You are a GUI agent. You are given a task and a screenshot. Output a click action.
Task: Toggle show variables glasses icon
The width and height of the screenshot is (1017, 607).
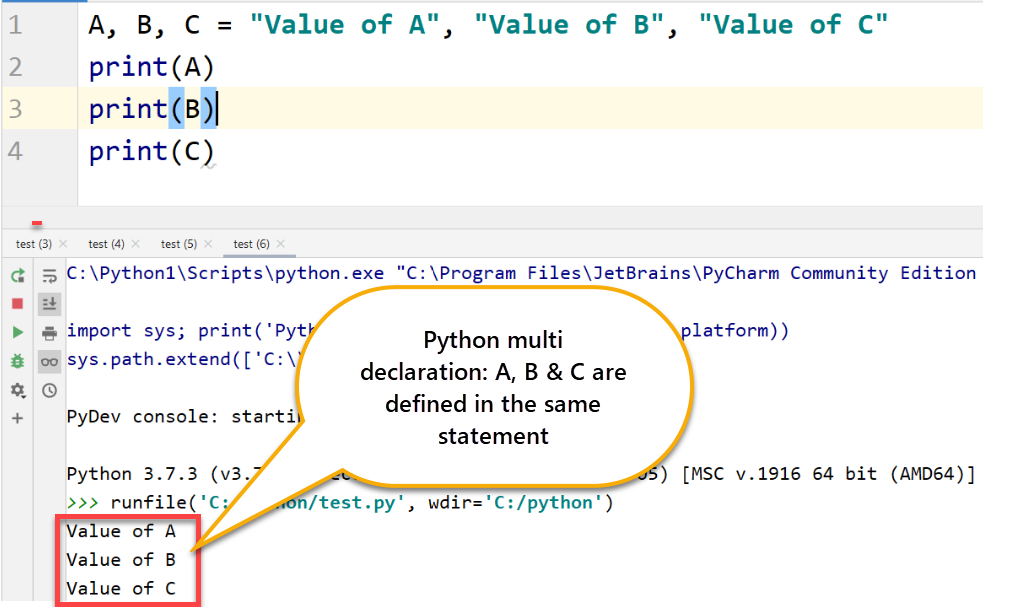tap(48, 362)
